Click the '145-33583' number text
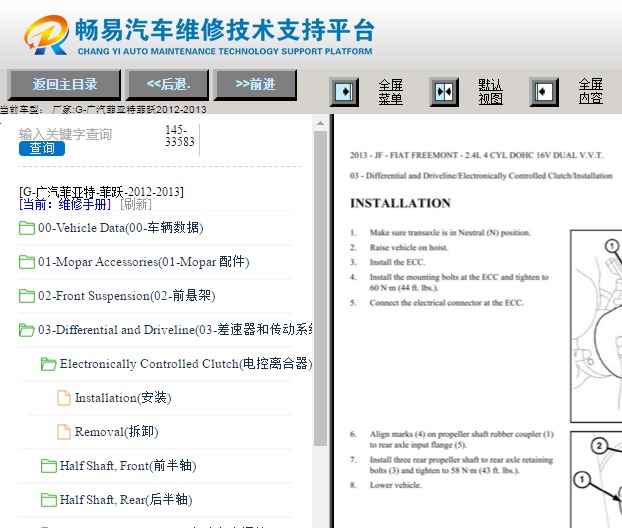622x528 pixels. tap(180, 136)
